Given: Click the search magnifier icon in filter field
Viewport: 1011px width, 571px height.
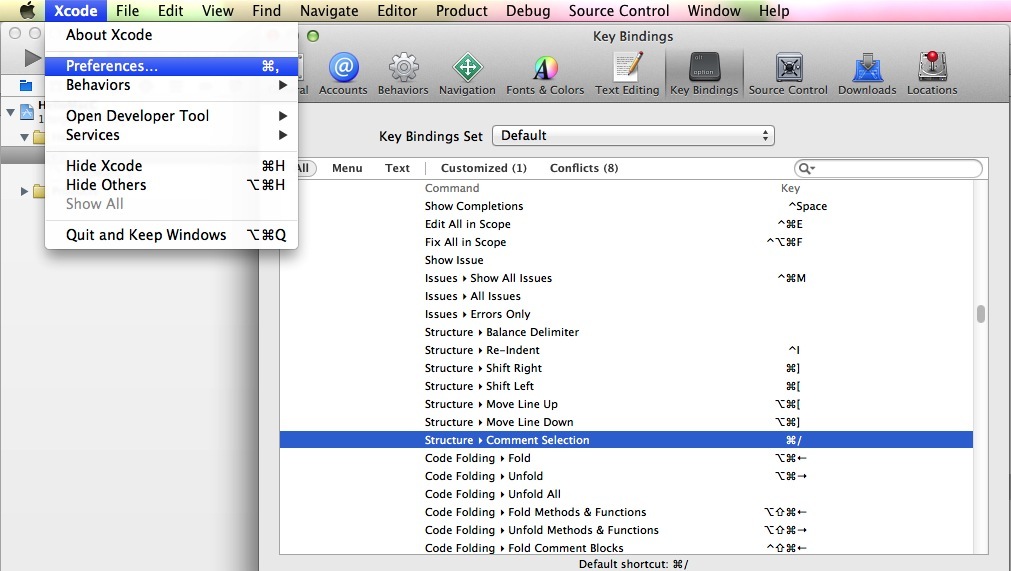Looking at the screenshot, I should [x=806, y=168].
